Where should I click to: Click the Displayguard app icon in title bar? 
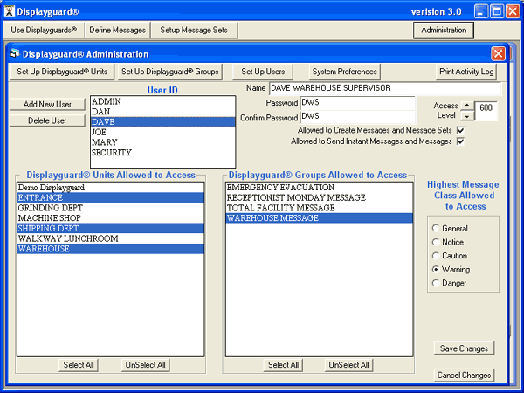pos(9,11)
